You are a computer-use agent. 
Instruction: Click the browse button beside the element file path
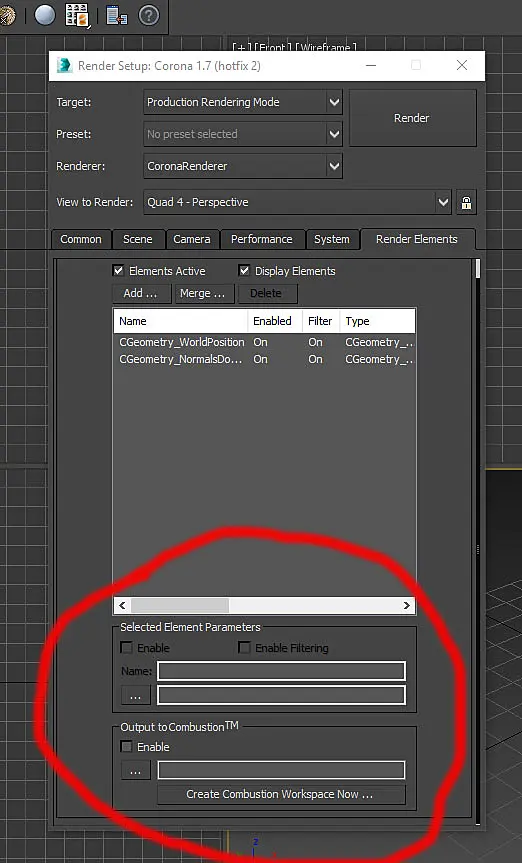coord(135,696)
